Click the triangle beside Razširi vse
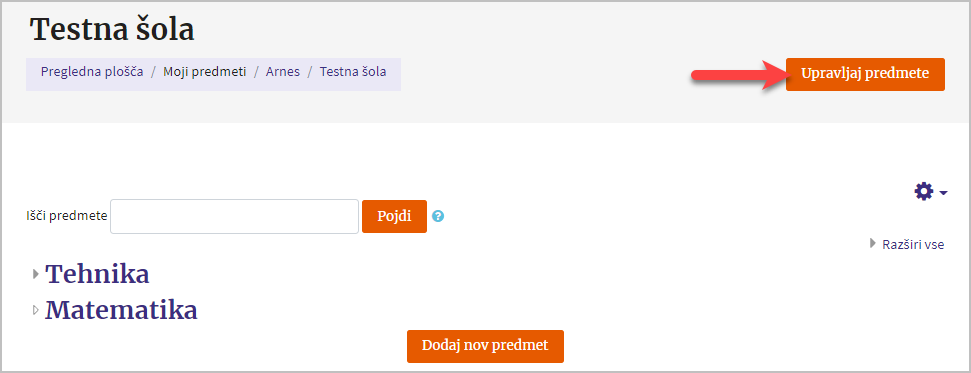Screen dimensions: 971x373 coord(873,244)
